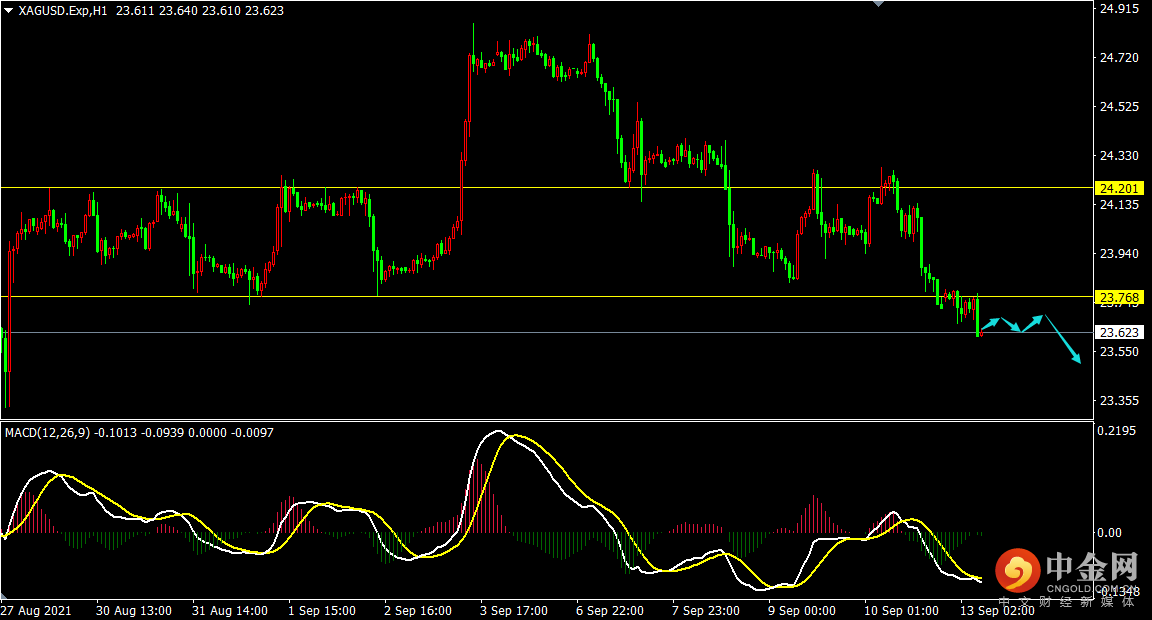Click 24.135 on the price scale
This screenshot has width=1152, height=620.
[1119, 205]
